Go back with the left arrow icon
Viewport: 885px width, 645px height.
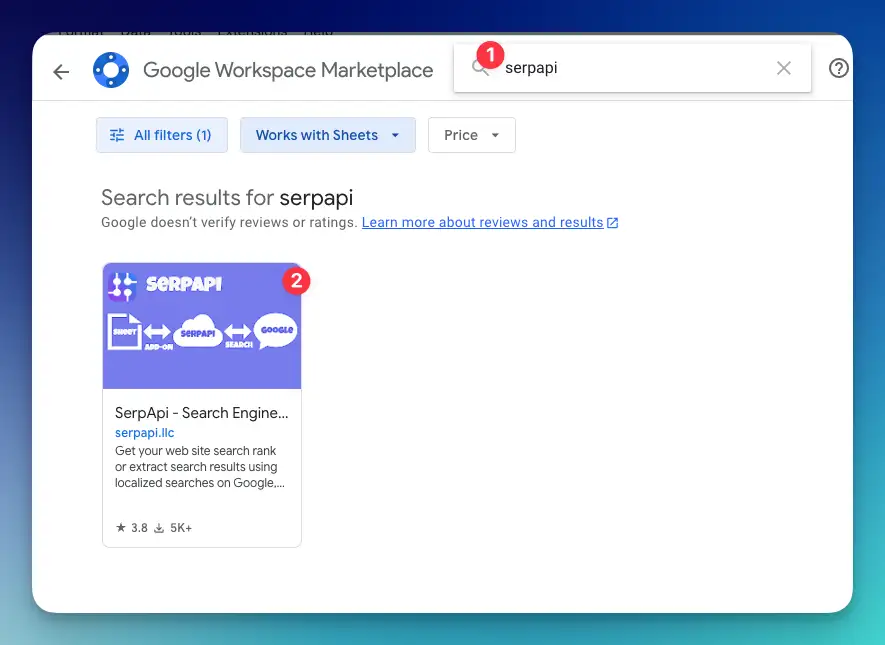[x=61, y=72]
